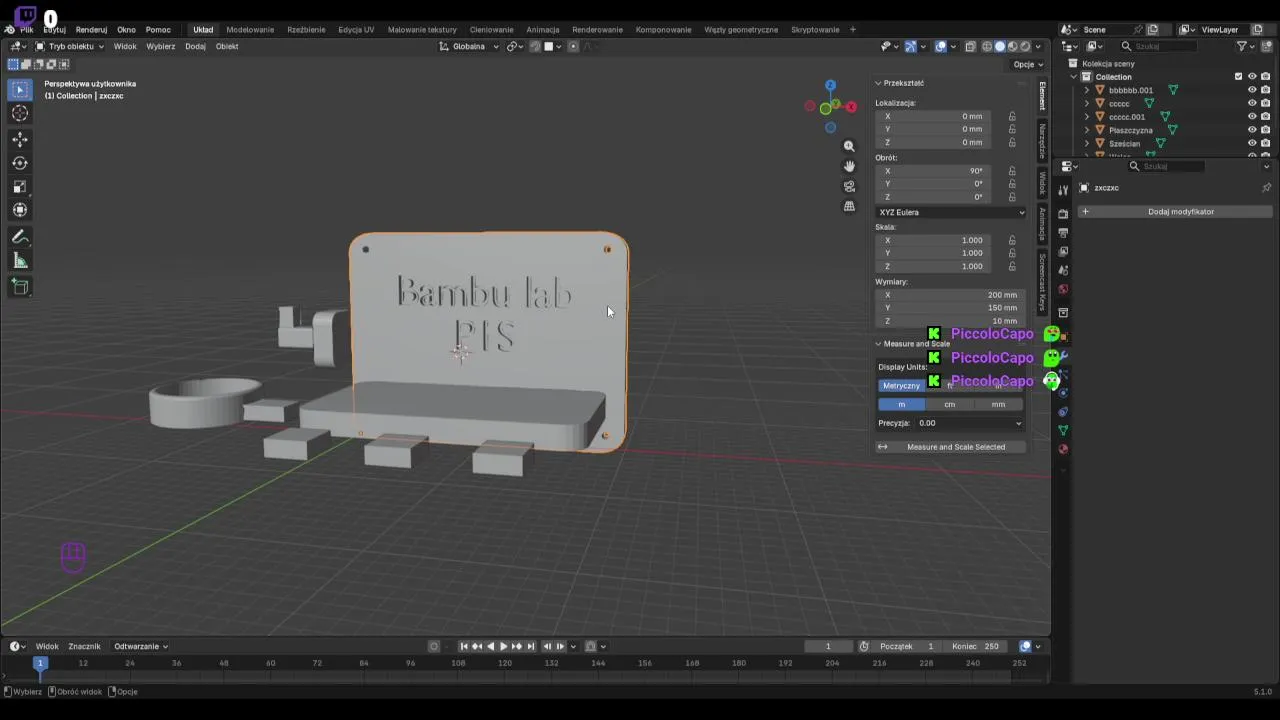Open the Collection properties box tab icon
The image size is (1280, 720).
pos(1063,313)
